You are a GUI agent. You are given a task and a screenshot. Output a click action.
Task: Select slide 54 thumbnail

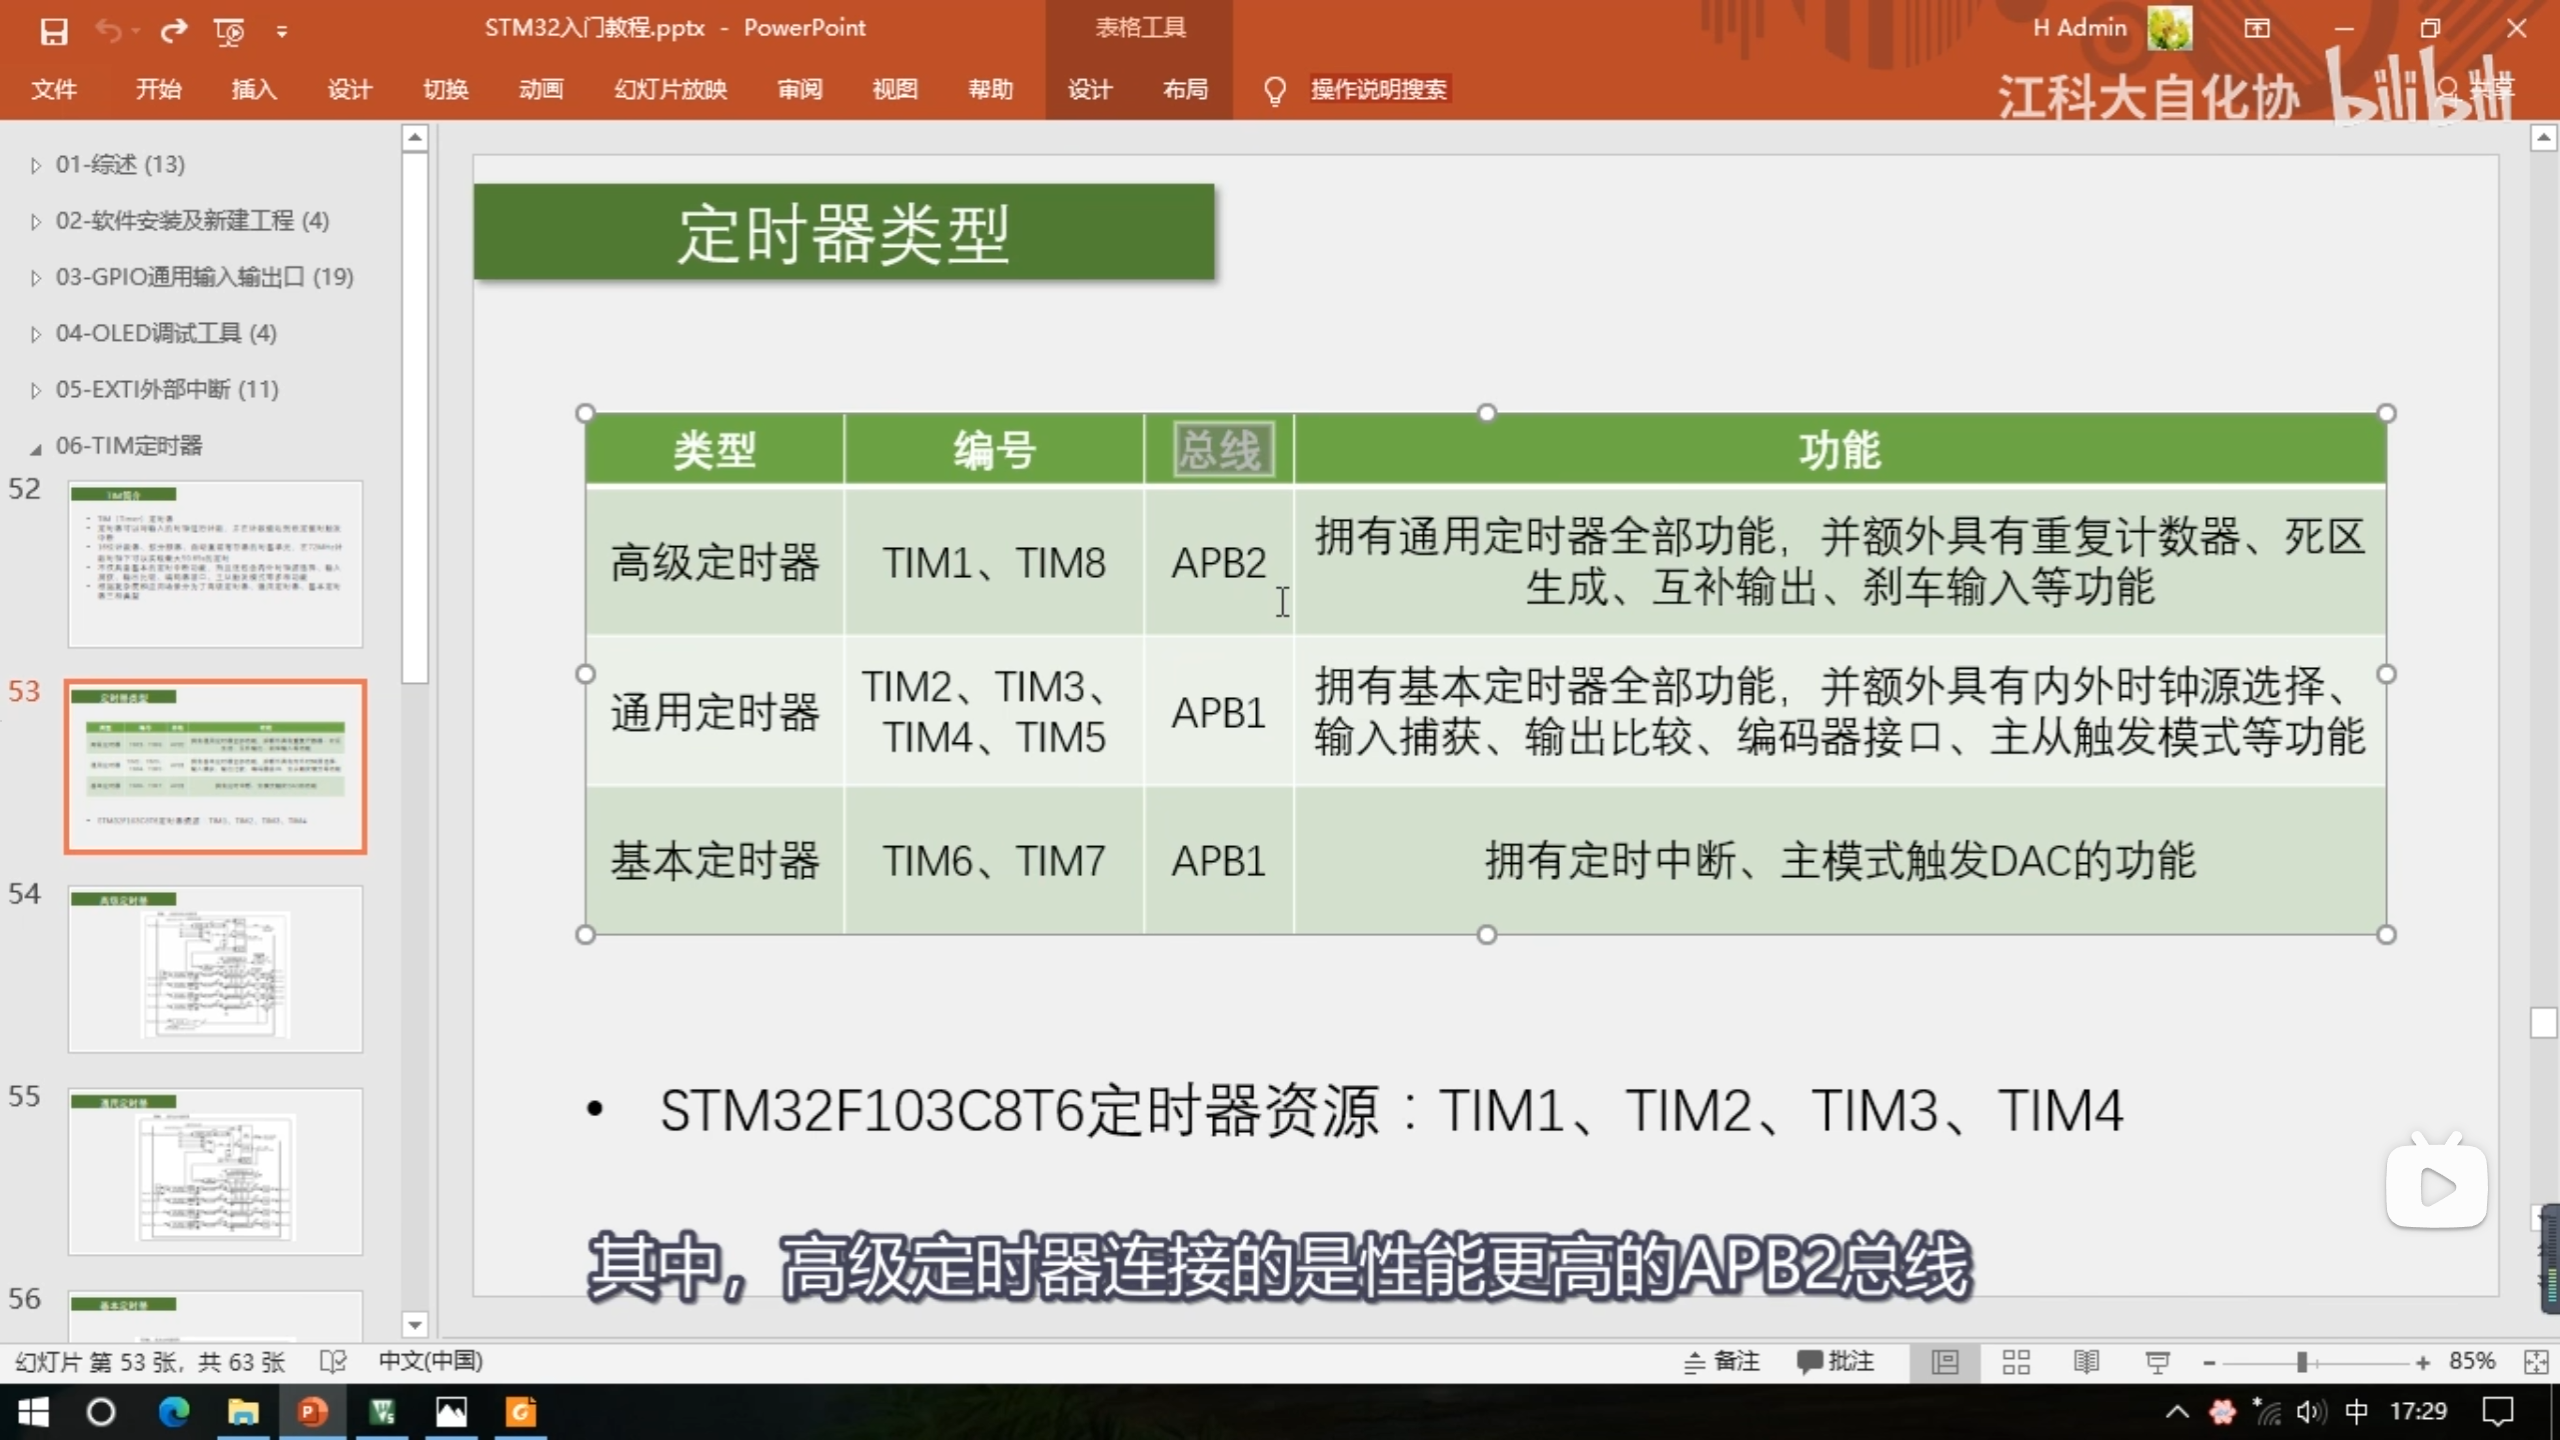click(x=215, y=968)
